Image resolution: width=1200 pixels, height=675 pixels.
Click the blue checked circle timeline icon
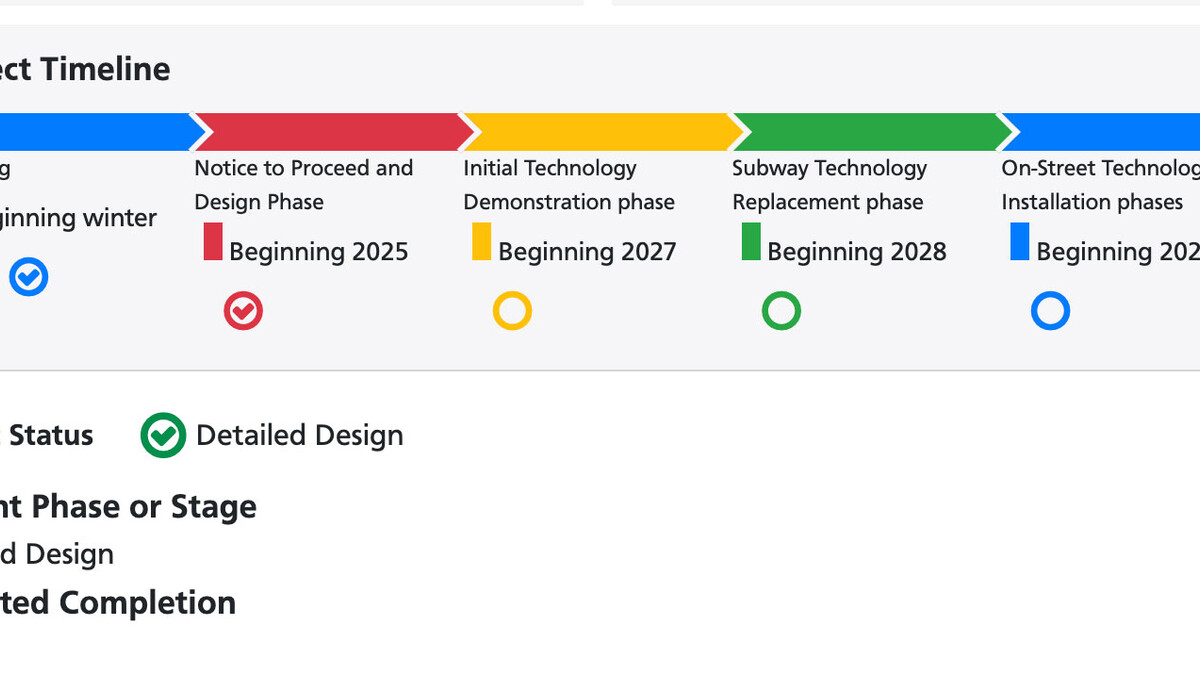(x=29, y=277)
